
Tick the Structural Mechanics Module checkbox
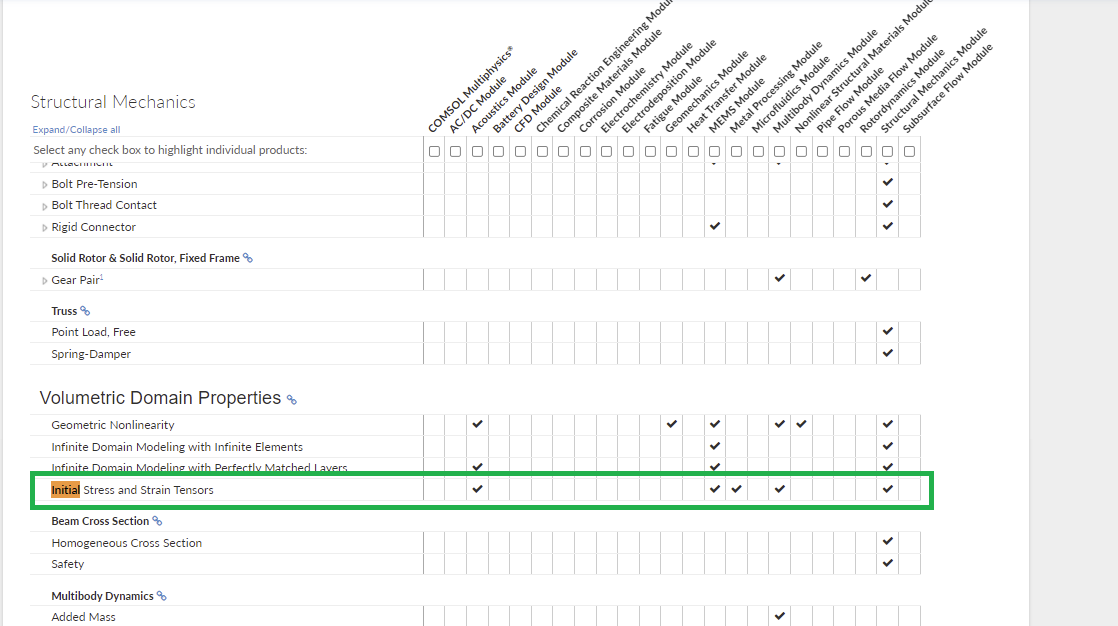coord(887,151)
